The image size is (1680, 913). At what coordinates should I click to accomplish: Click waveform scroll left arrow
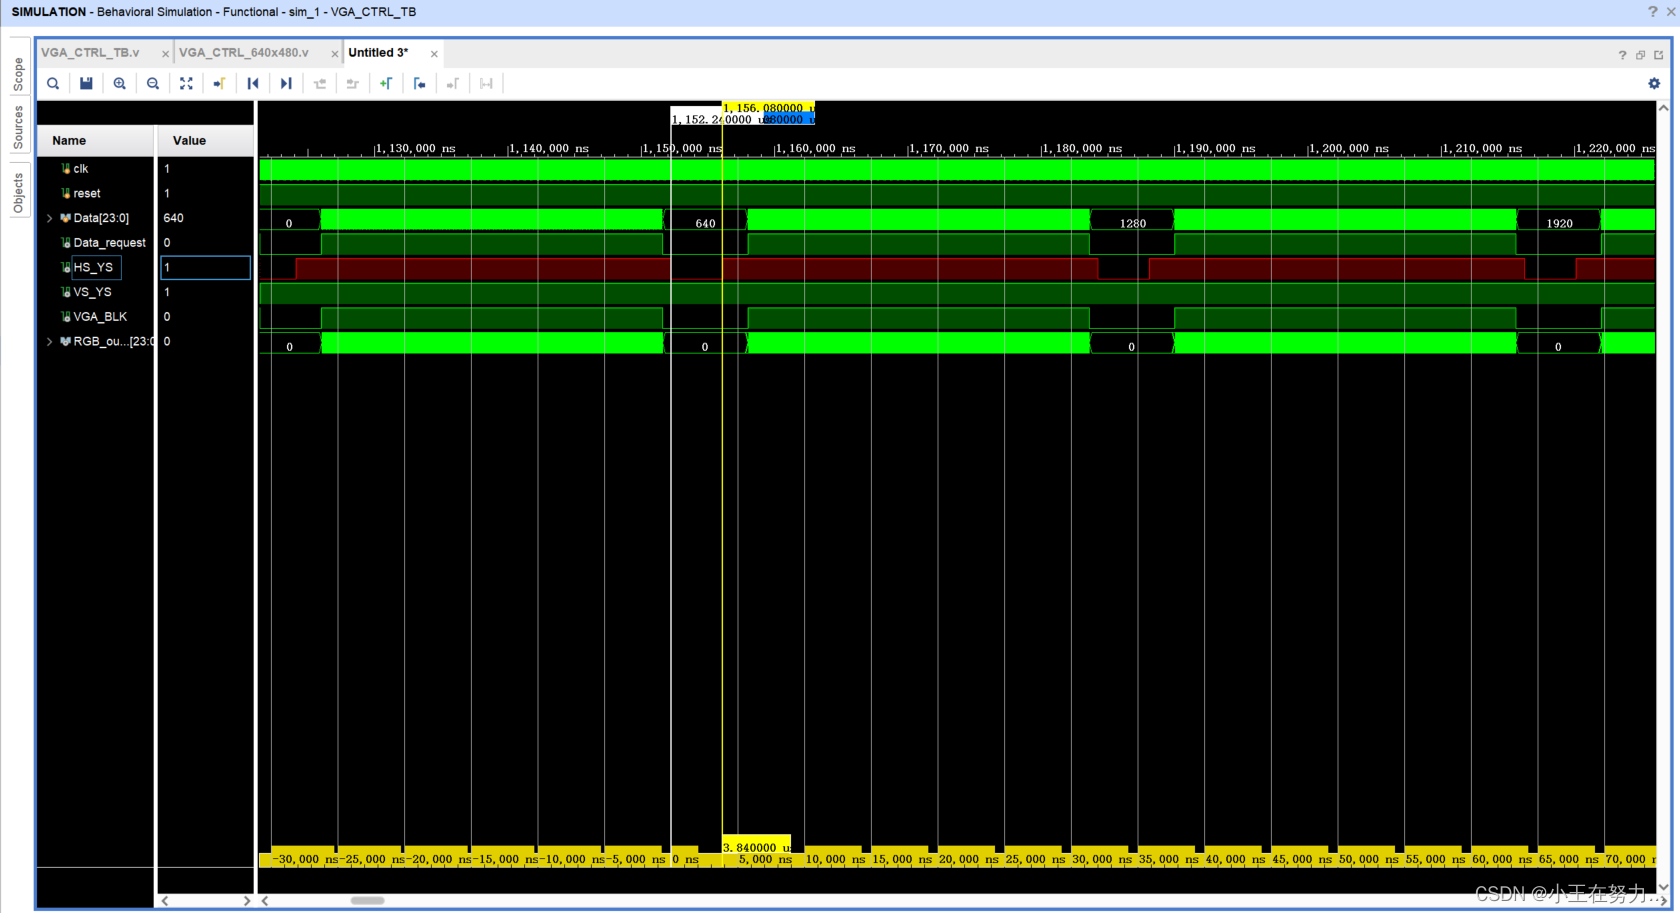point(265,901)
